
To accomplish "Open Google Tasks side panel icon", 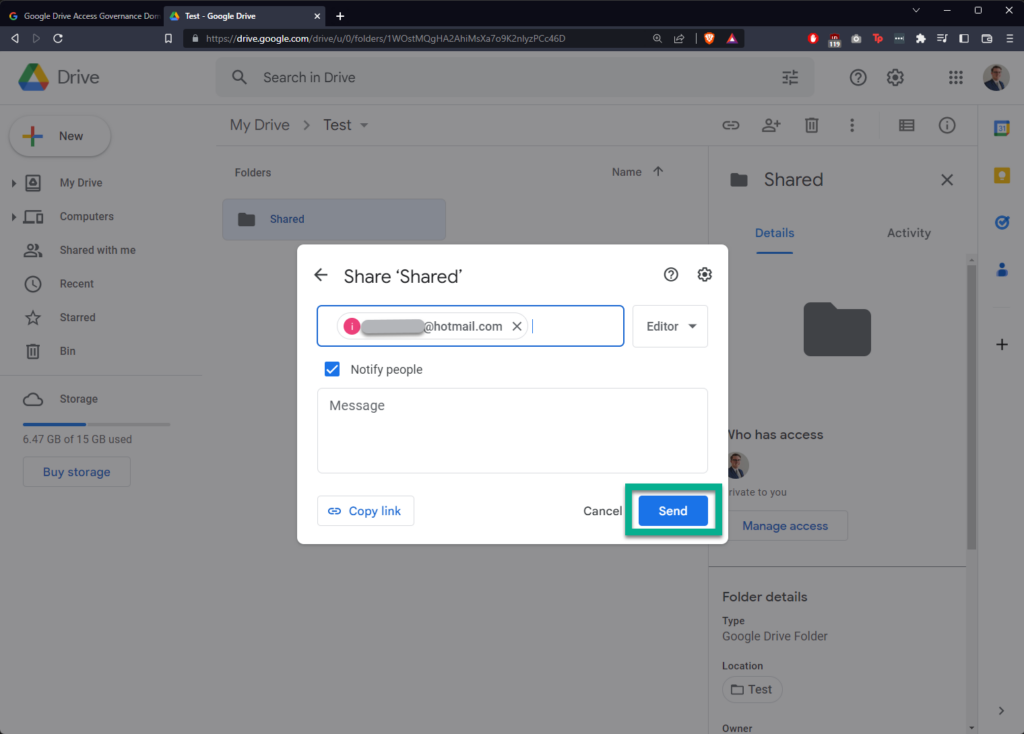I will coord(1002,222).
